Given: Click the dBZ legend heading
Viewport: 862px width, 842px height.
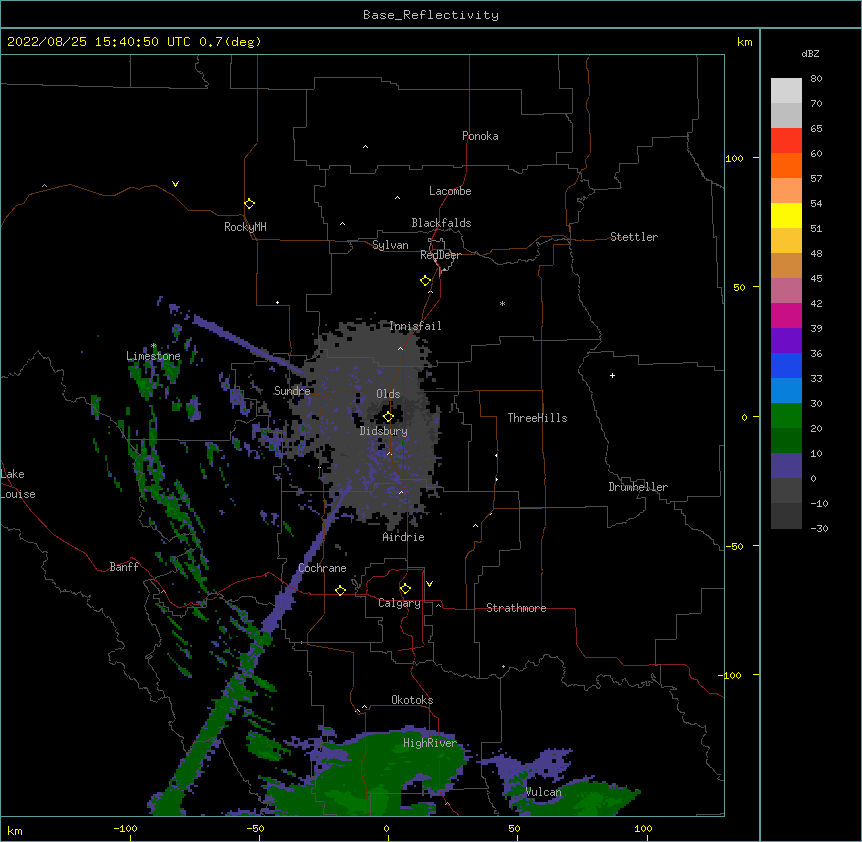Looking at the screenshot, I should coord(810,53).
